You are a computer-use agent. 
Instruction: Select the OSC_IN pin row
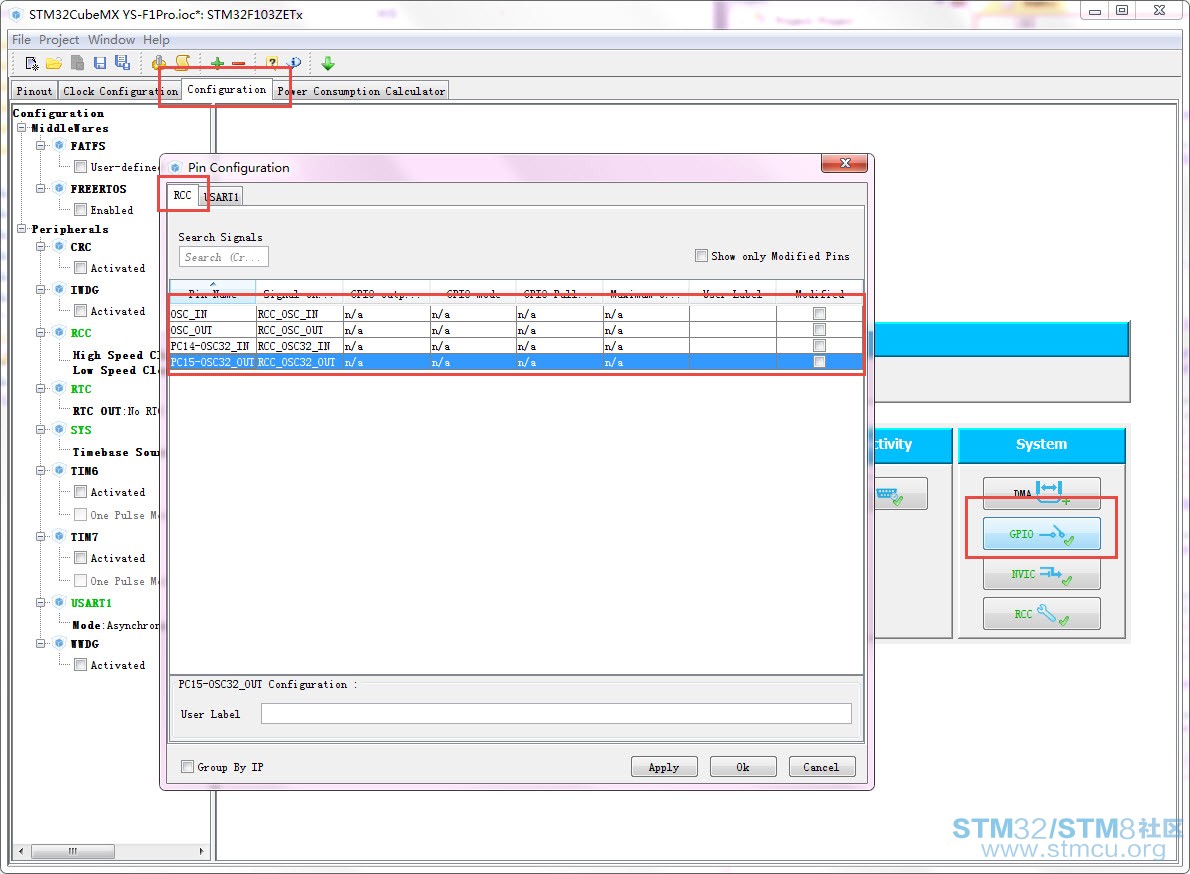click(516, 314)
